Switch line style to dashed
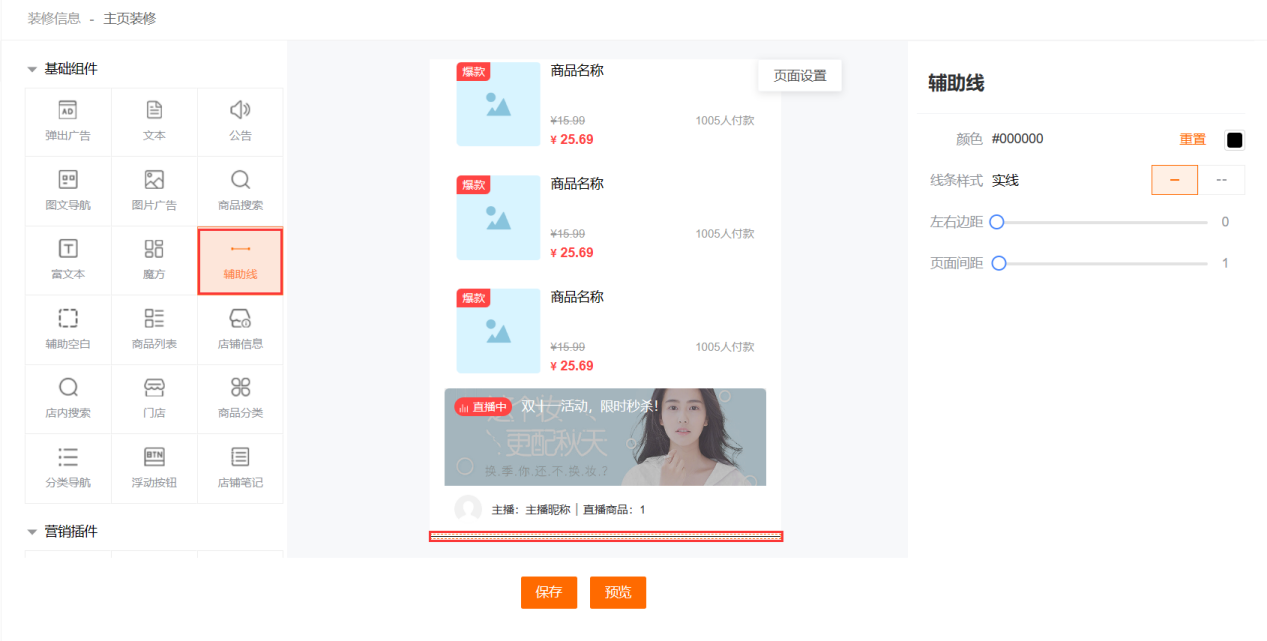 pos(1221,180)
